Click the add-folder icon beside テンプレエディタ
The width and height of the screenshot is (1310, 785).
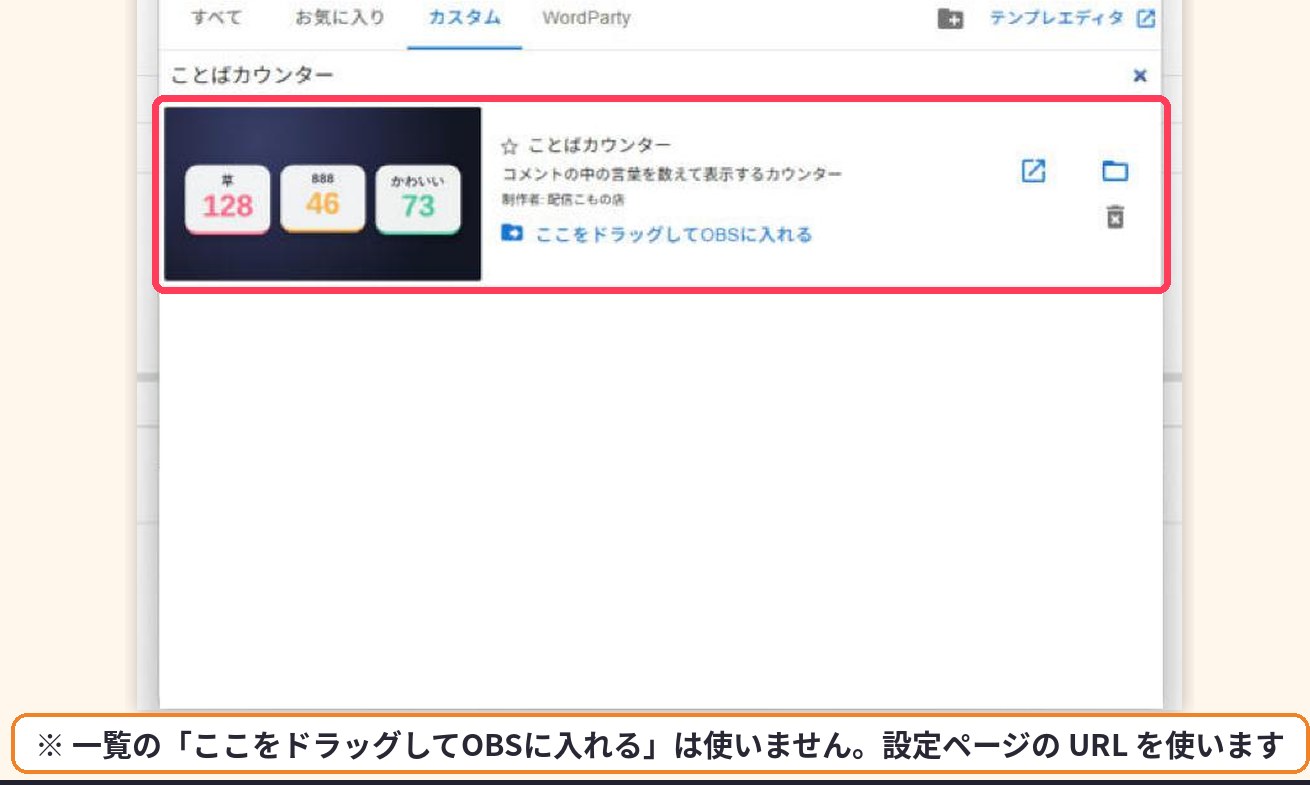pos(950,19)
